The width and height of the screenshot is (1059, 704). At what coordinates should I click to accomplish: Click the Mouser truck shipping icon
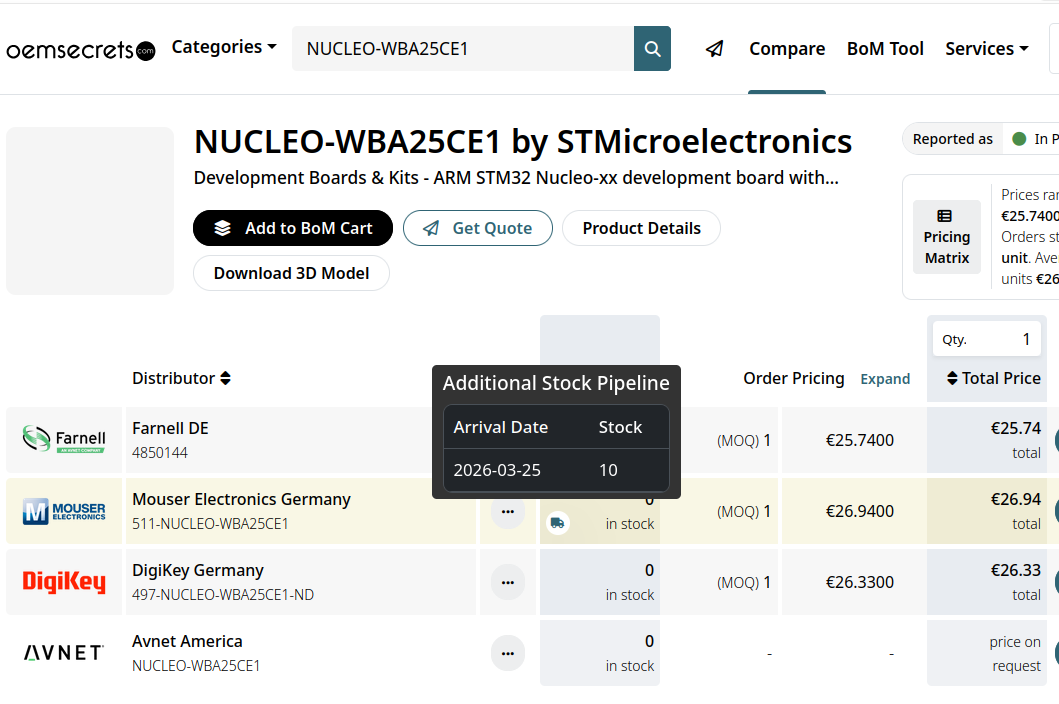(558, 523)
